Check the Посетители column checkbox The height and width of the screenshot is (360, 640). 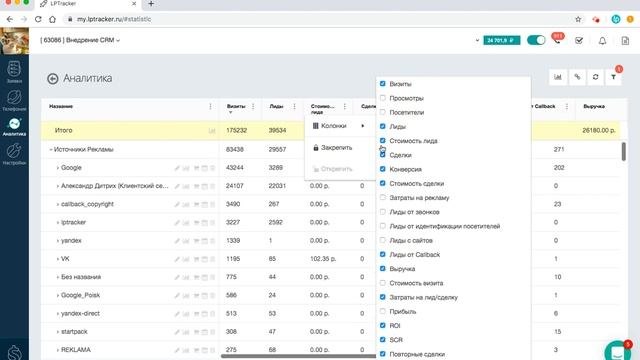click(x=382, y=112)
